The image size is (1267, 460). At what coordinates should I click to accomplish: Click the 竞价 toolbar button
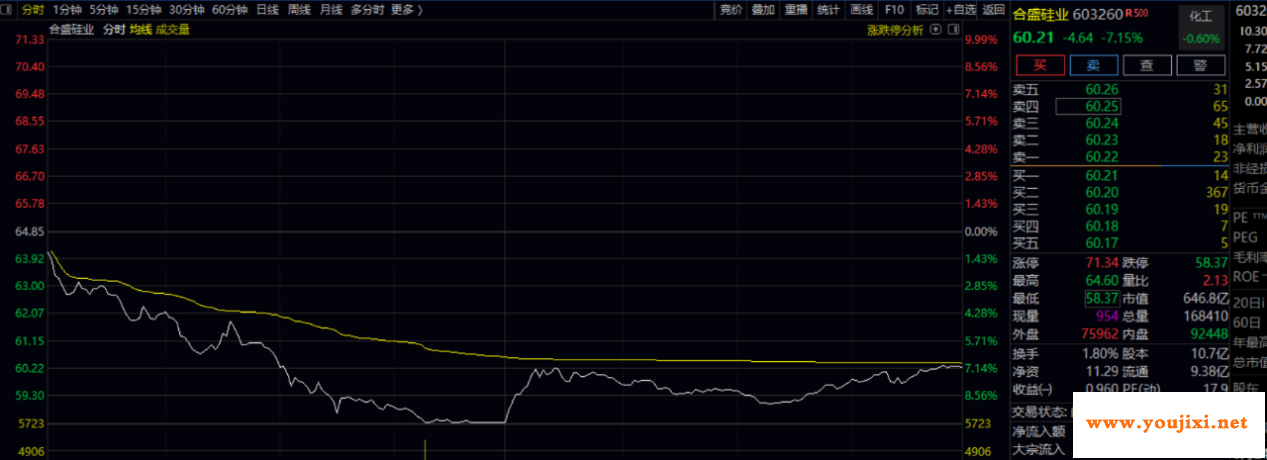tap(731, 9)
